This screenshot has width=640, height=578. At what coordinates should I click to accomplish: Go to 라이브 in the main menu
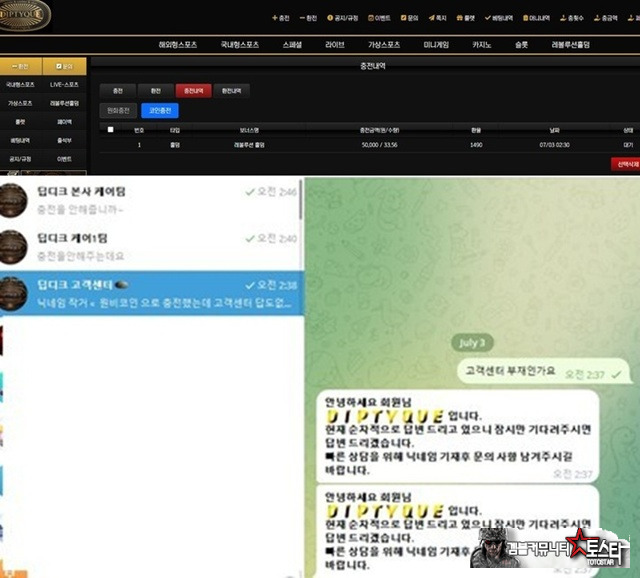click(x=335, y=45)
